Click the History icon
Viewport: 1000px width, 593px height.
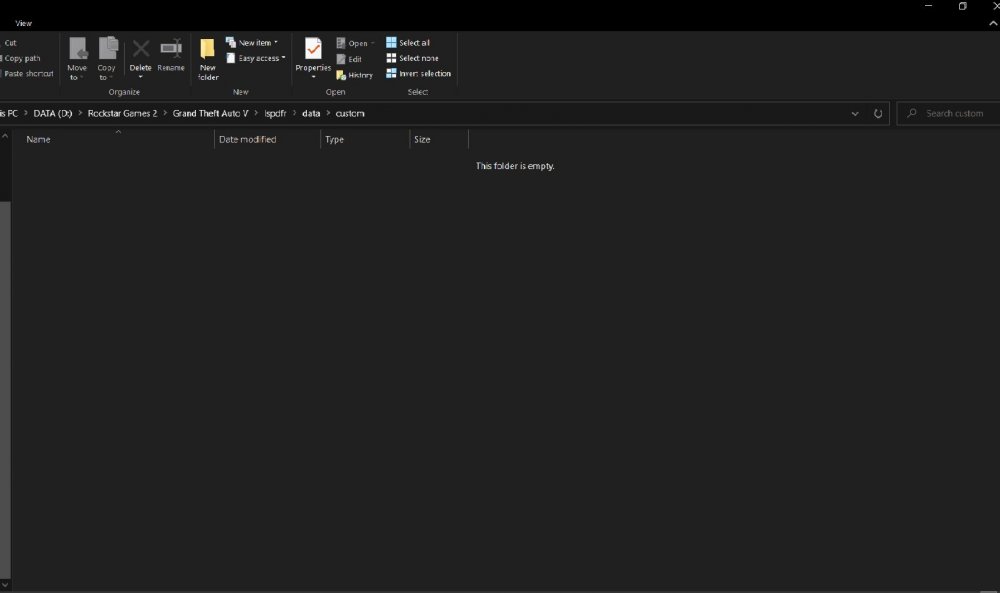coord(341,75)
